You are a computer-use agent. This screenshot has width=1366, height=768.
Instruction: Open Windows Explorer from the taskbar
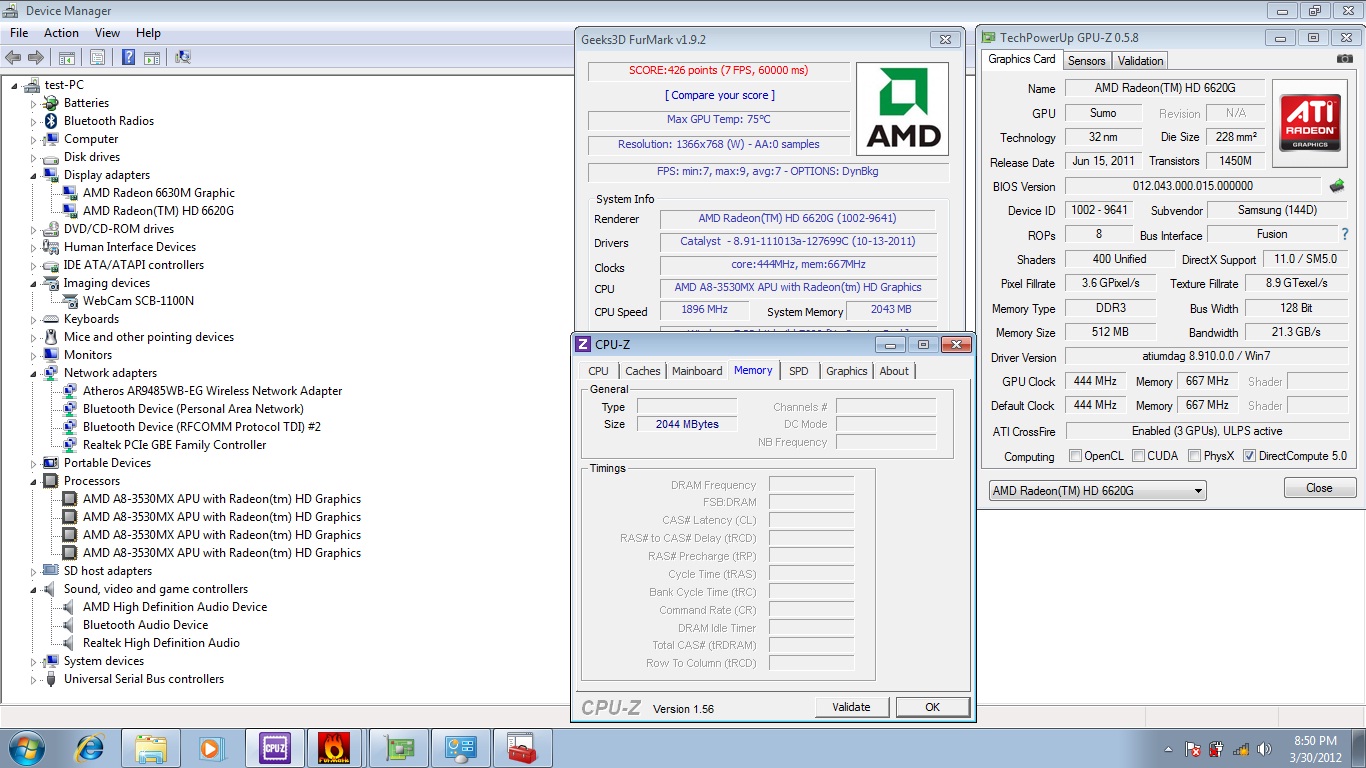151,747
